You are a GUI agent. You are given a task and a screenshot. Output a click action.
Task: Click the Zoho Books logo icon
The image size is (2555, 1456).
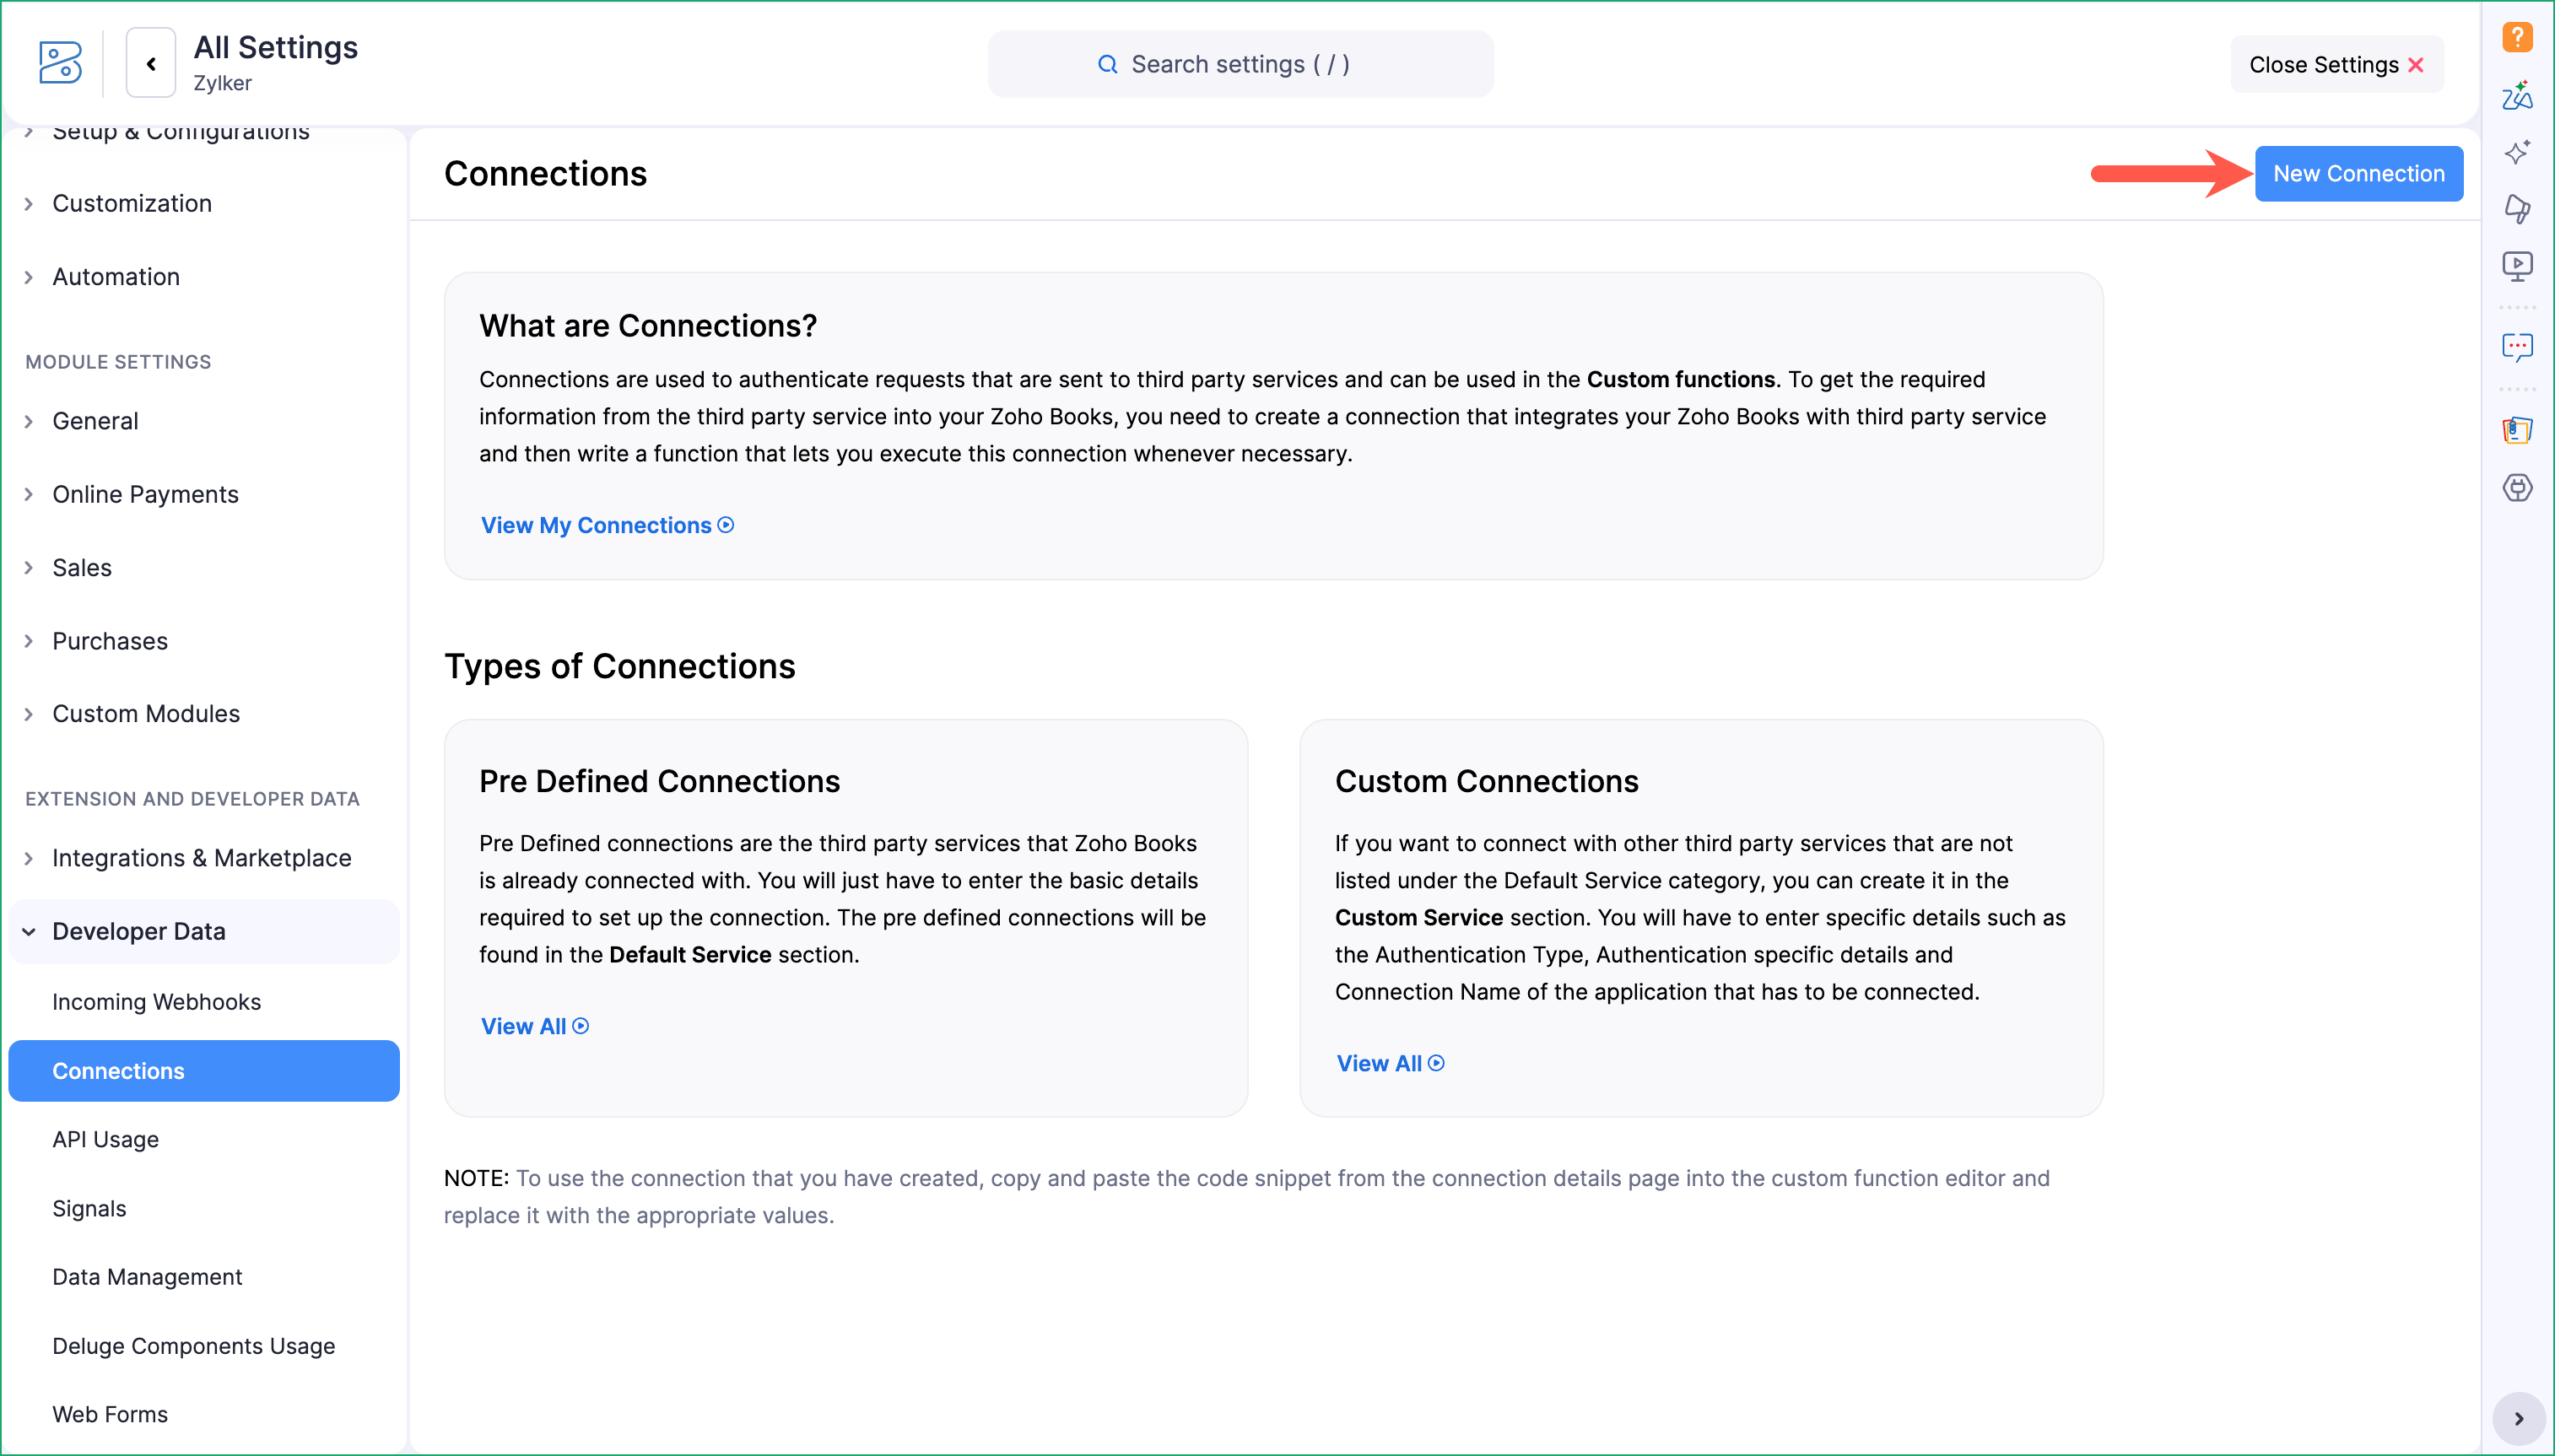[60, 63]
